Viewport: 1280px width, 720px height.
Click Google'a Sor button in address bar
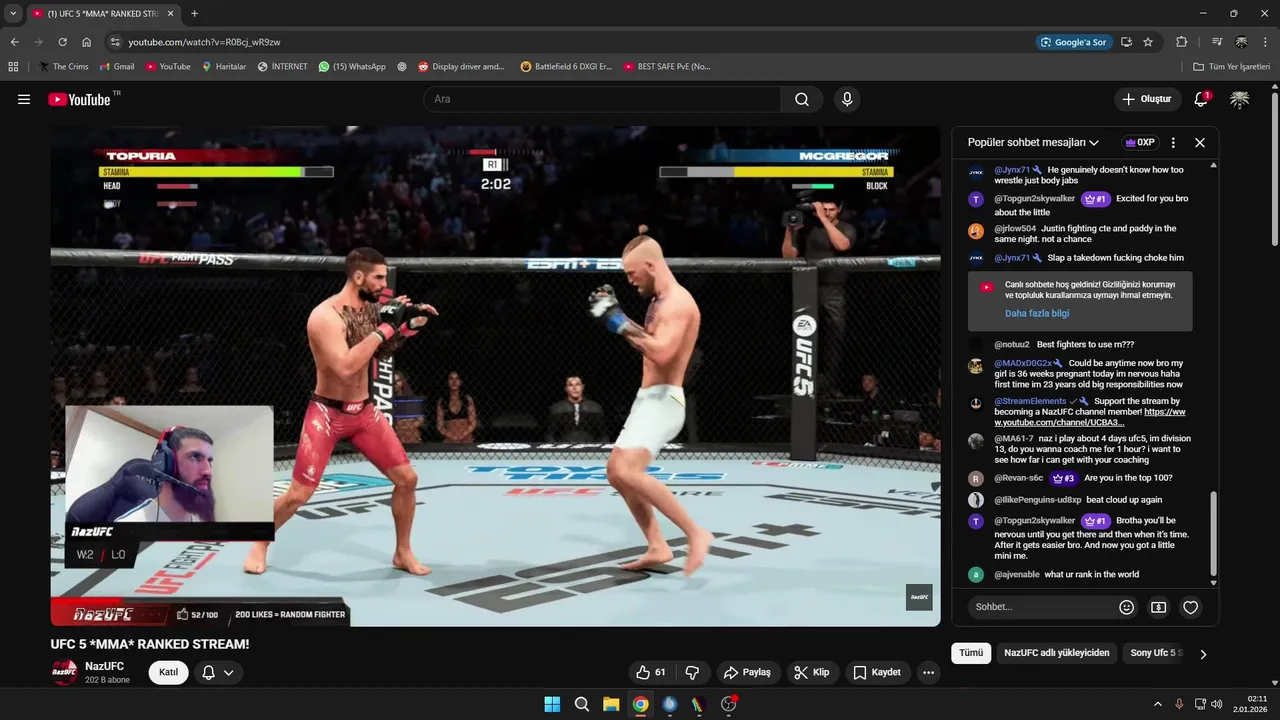coord(1074,42)
